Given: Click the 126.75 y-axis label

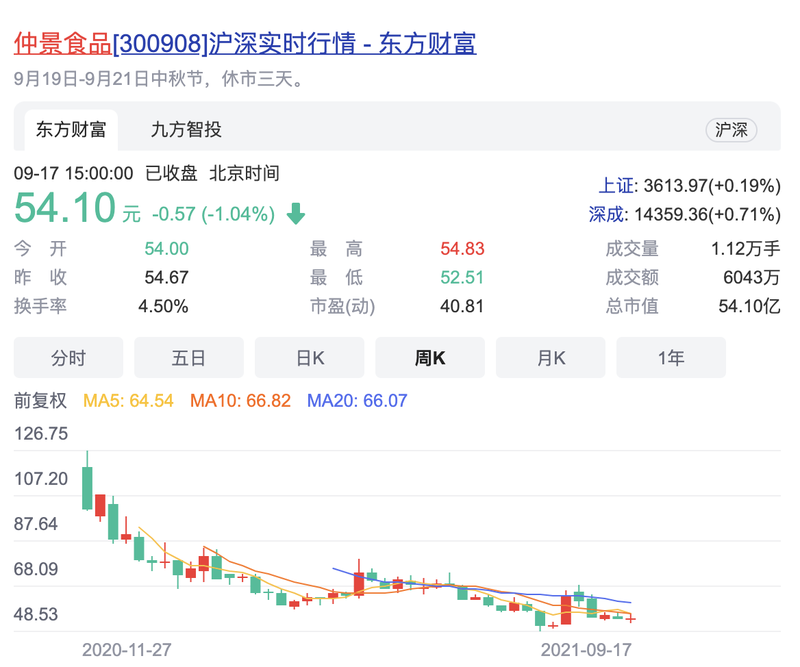Looking at the screenshot, I should pyautogui.click(x=41, y=434).
